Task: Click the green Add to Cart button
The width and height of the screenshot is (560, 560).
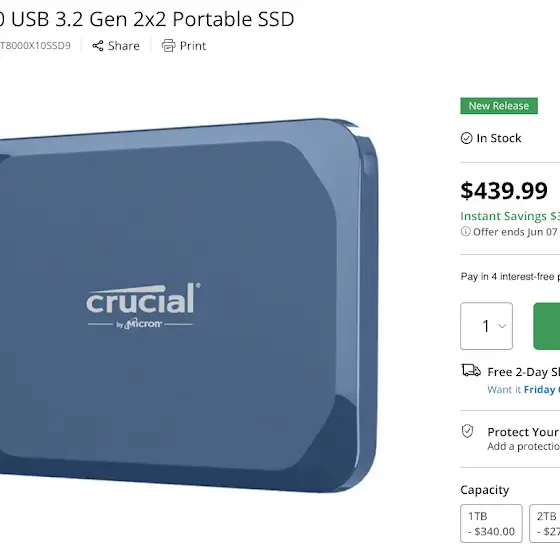Action: [546, 326]
